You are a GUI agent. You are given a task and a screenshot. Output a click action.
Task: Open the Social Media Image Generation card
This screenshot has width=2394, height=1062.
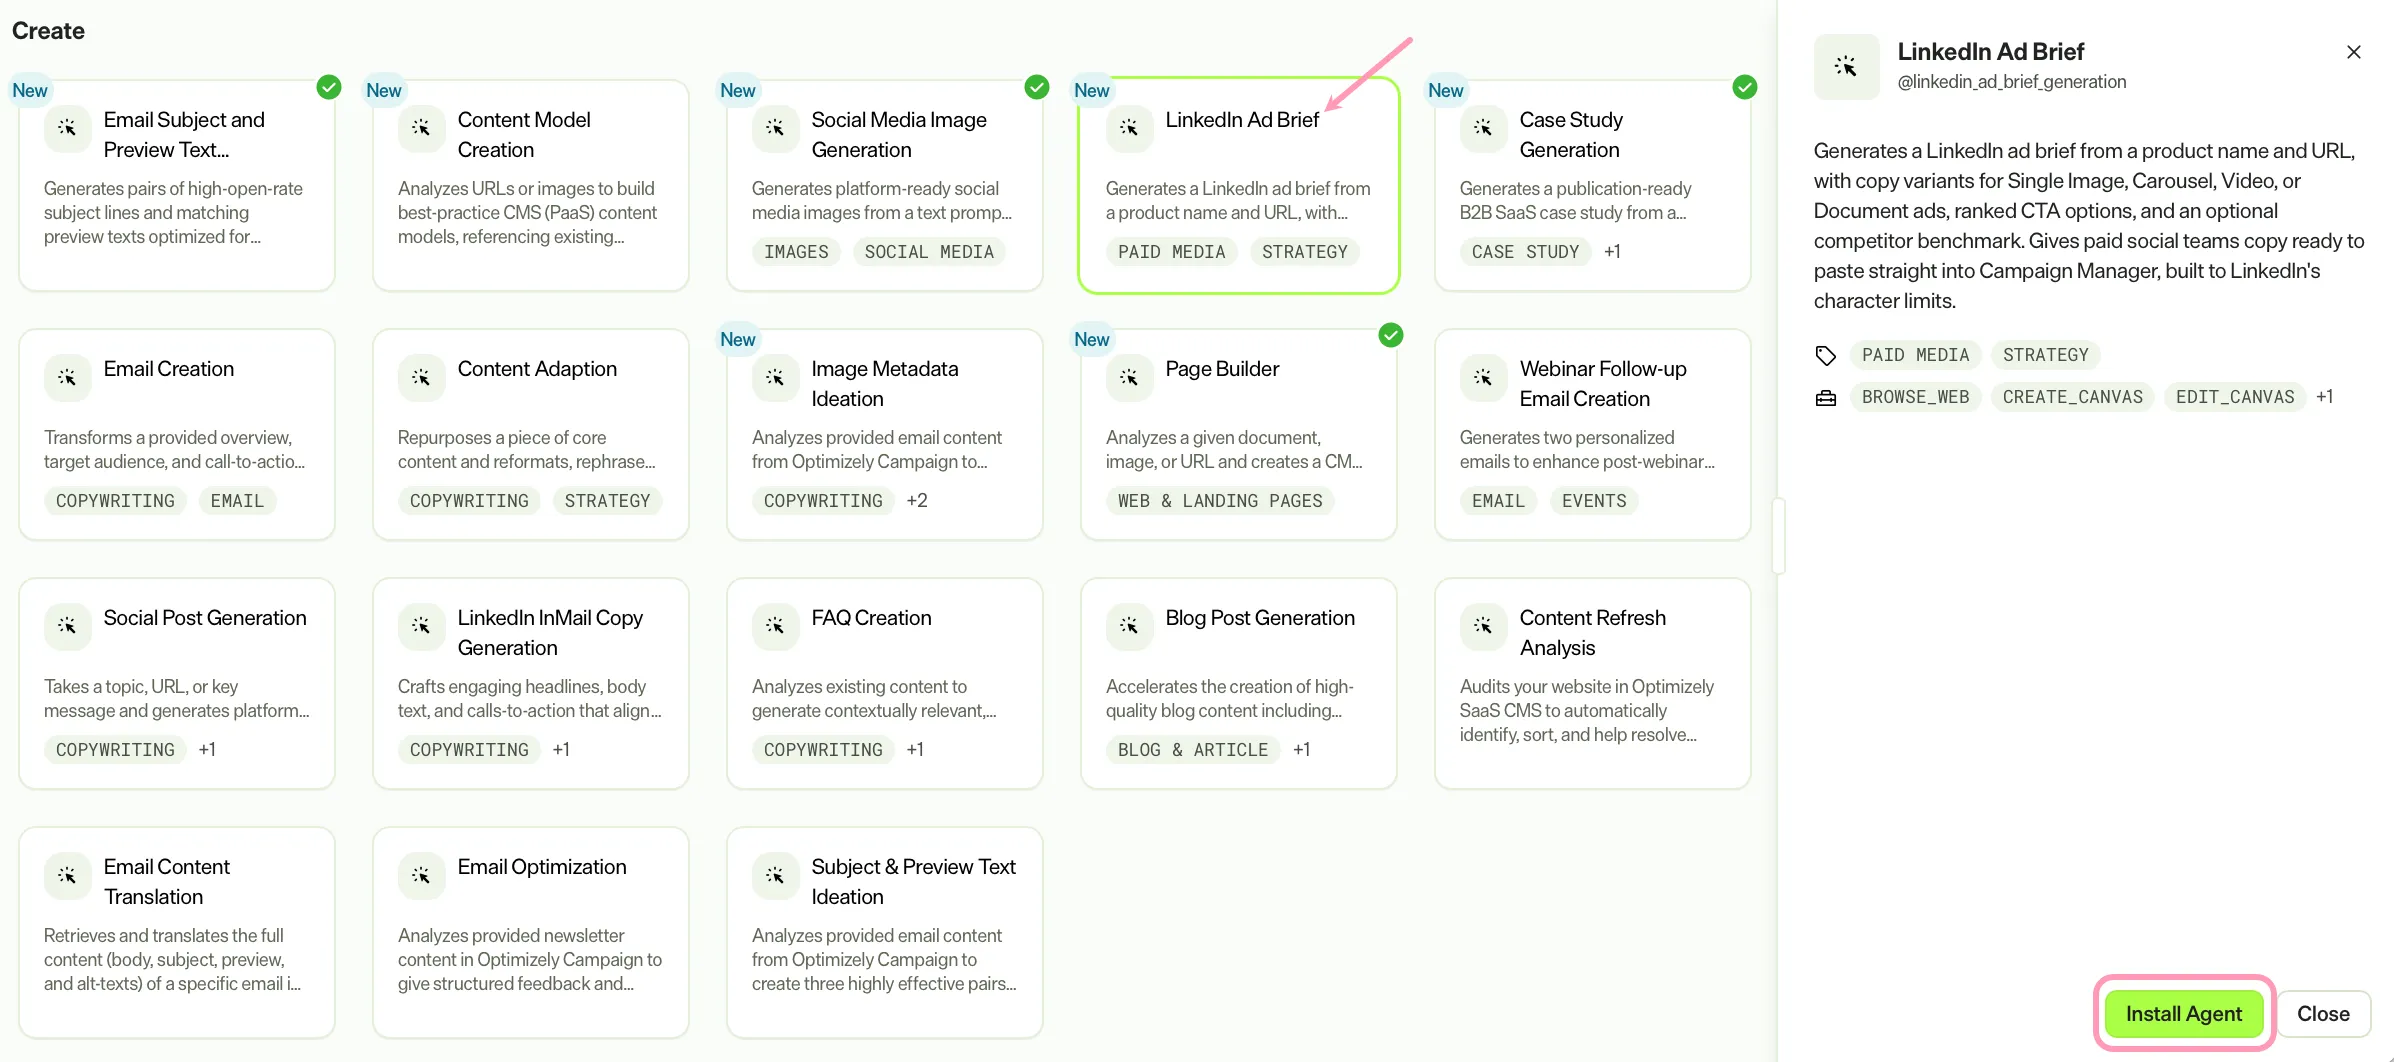coord(885,186)
